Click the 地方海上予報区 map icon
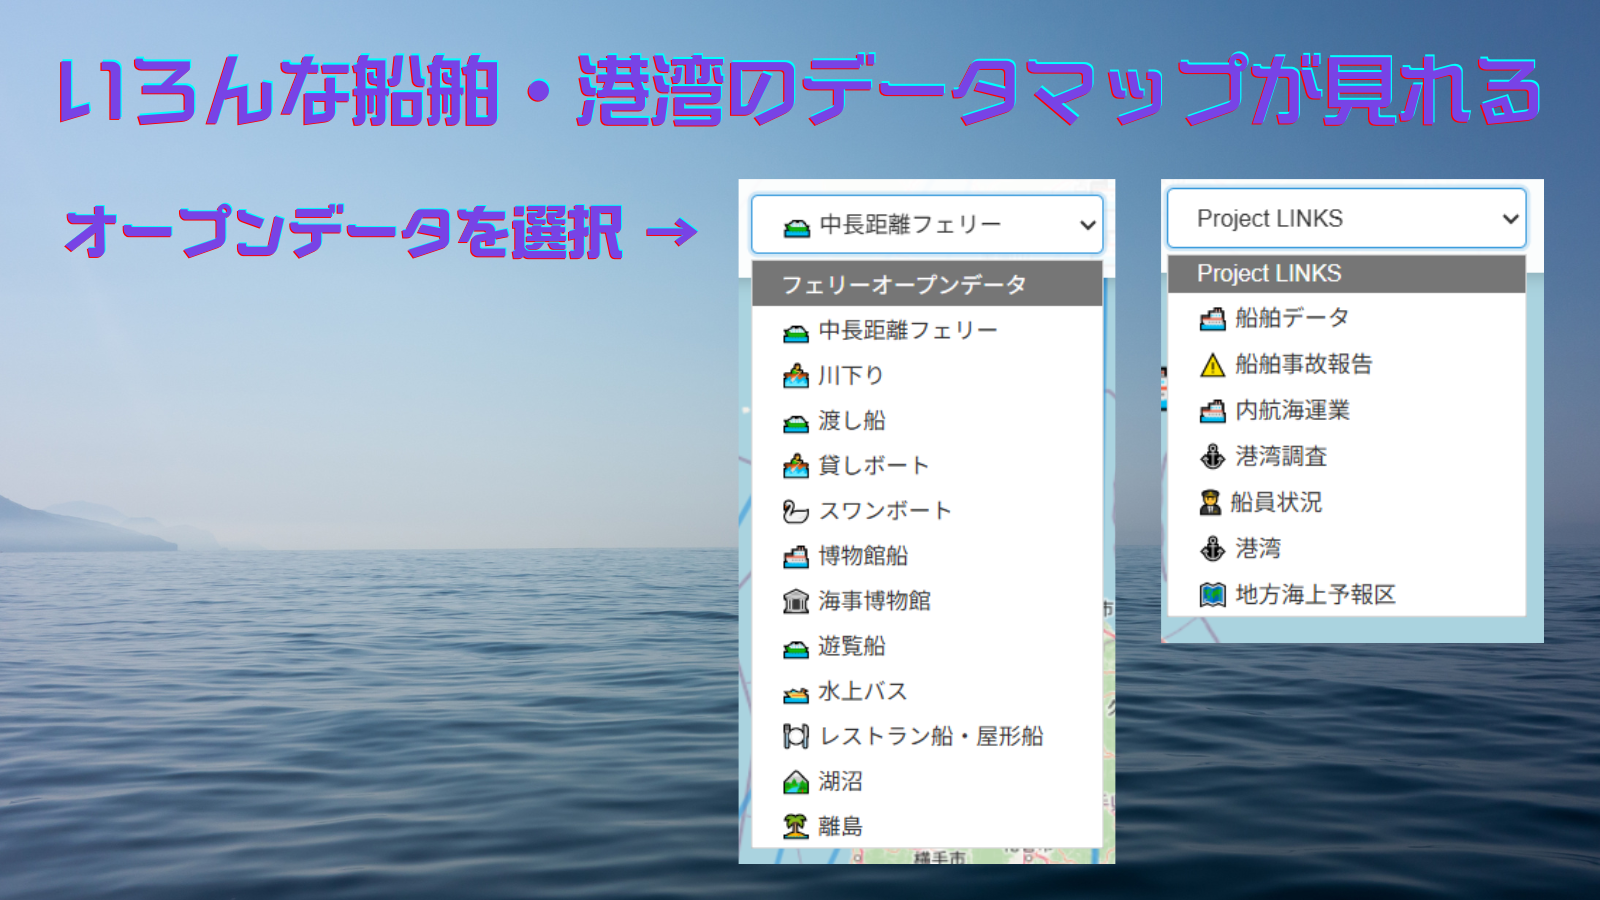The image size is (1600, 900). 1210,594
